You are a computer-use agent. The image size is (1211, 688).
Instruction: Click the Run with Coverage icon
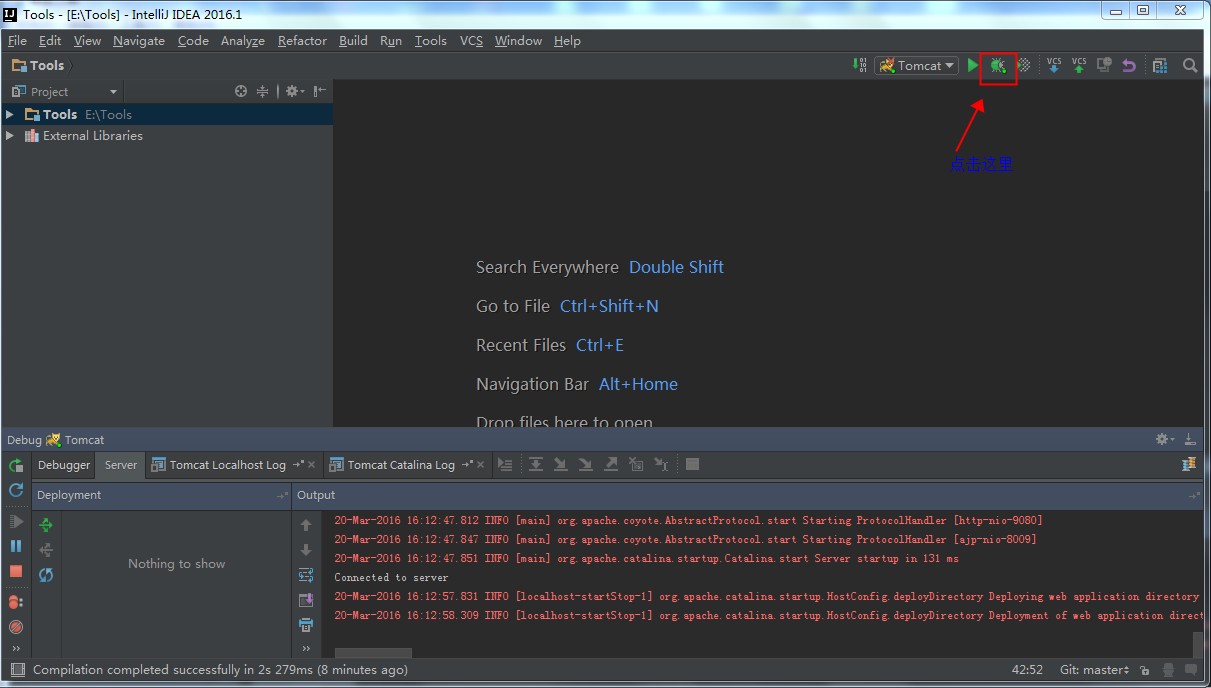click(x=1024, y=65)
